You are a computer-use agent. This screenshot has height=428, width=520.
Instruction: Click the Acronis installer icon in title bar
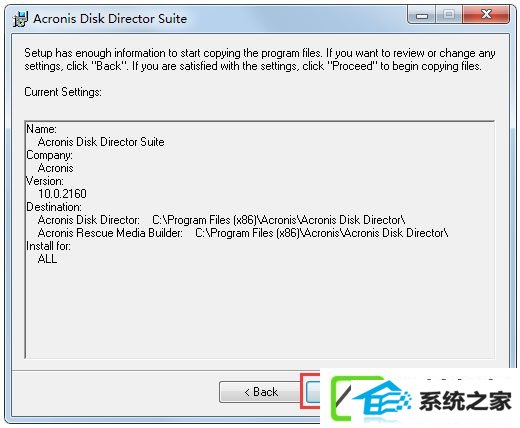click(x=21, y=19)
